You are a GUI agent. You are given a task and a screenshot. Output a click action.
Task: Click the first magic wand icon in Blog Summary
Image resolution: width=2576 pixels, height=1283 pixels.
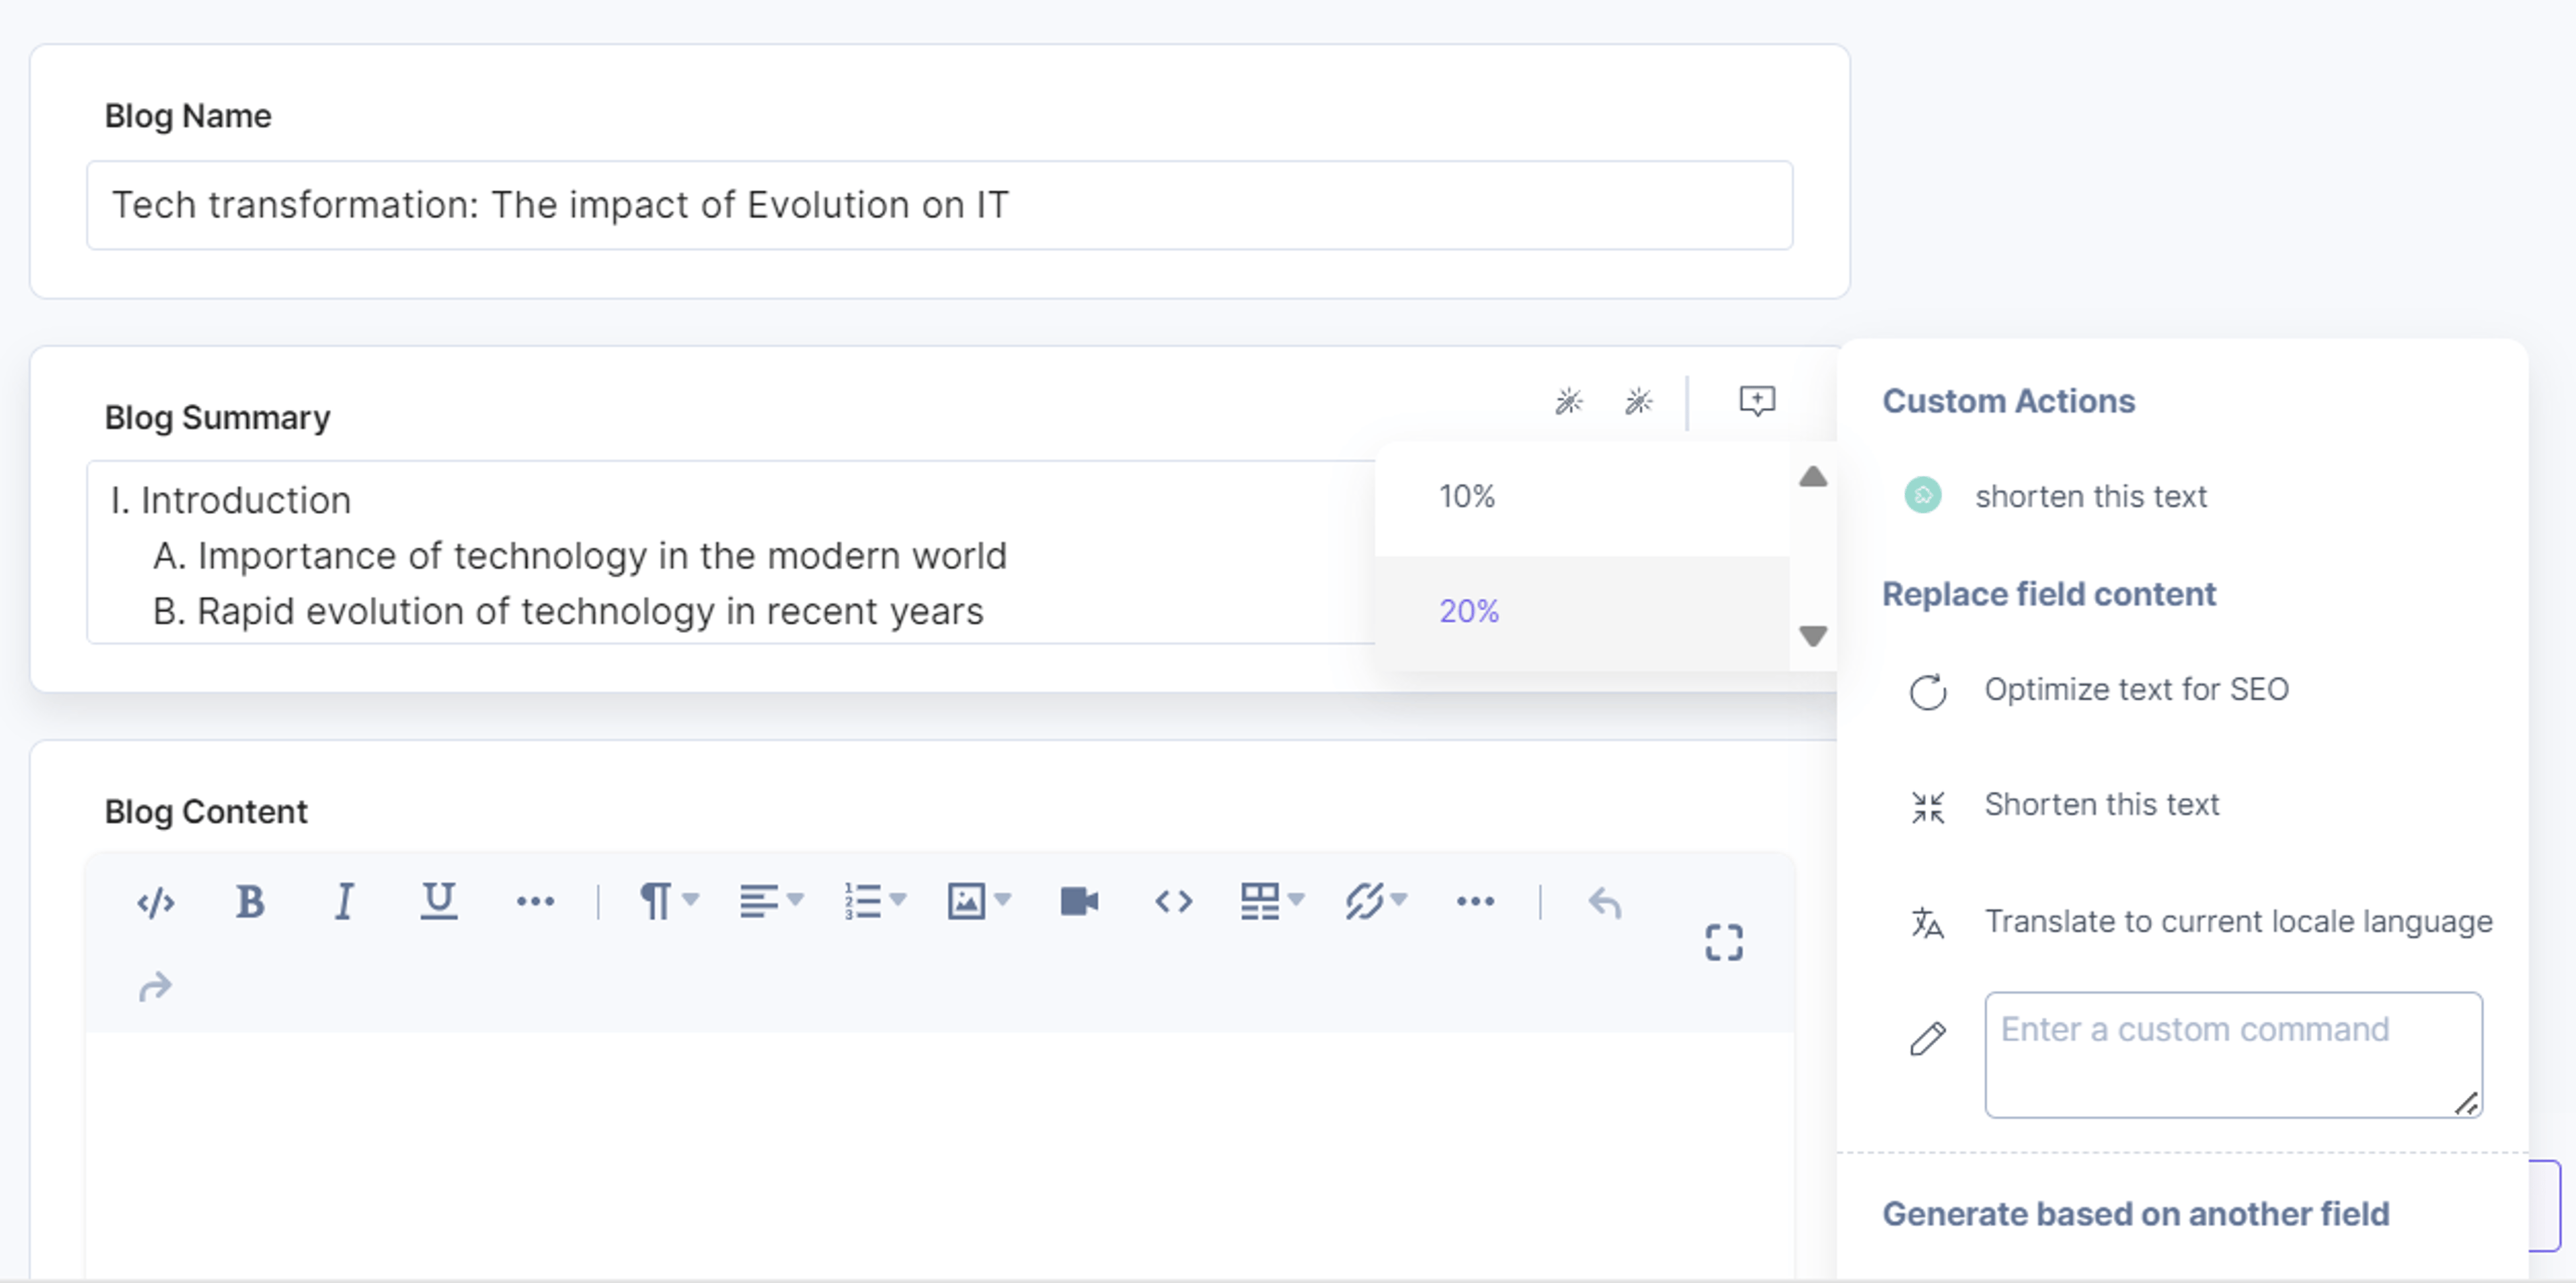point(1569,402)
